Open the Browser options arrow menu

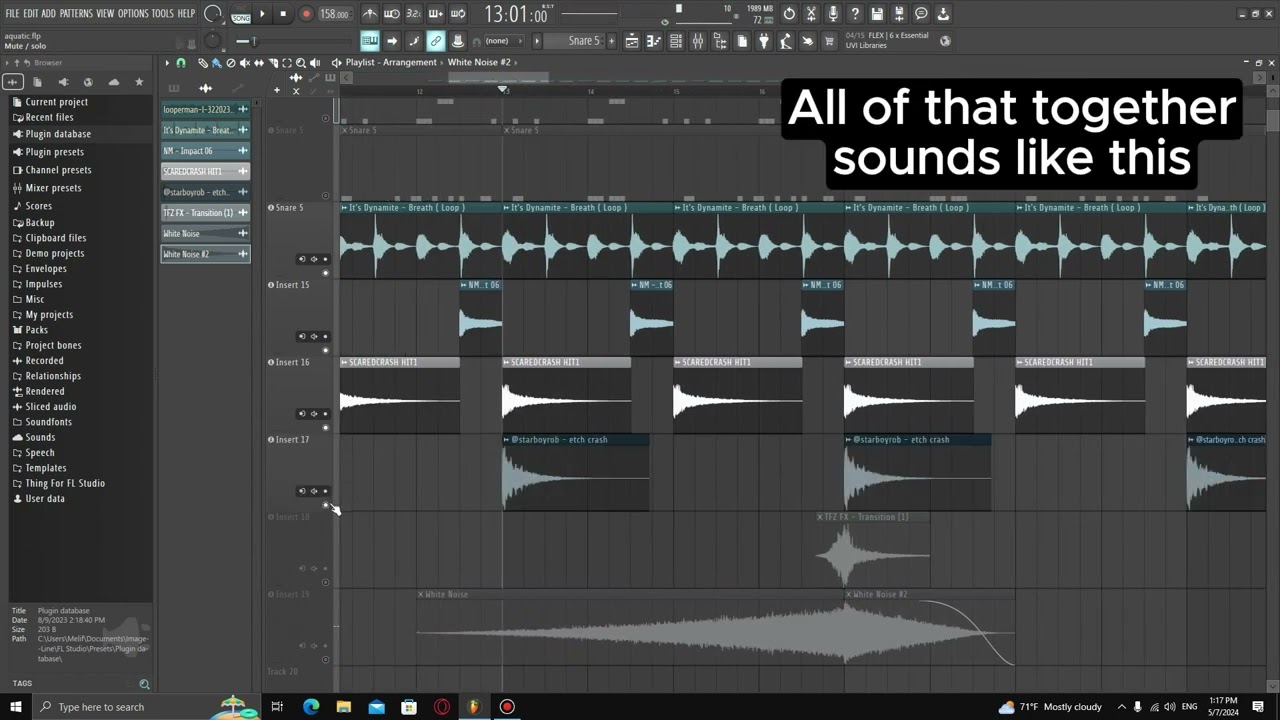coord(6,63)
